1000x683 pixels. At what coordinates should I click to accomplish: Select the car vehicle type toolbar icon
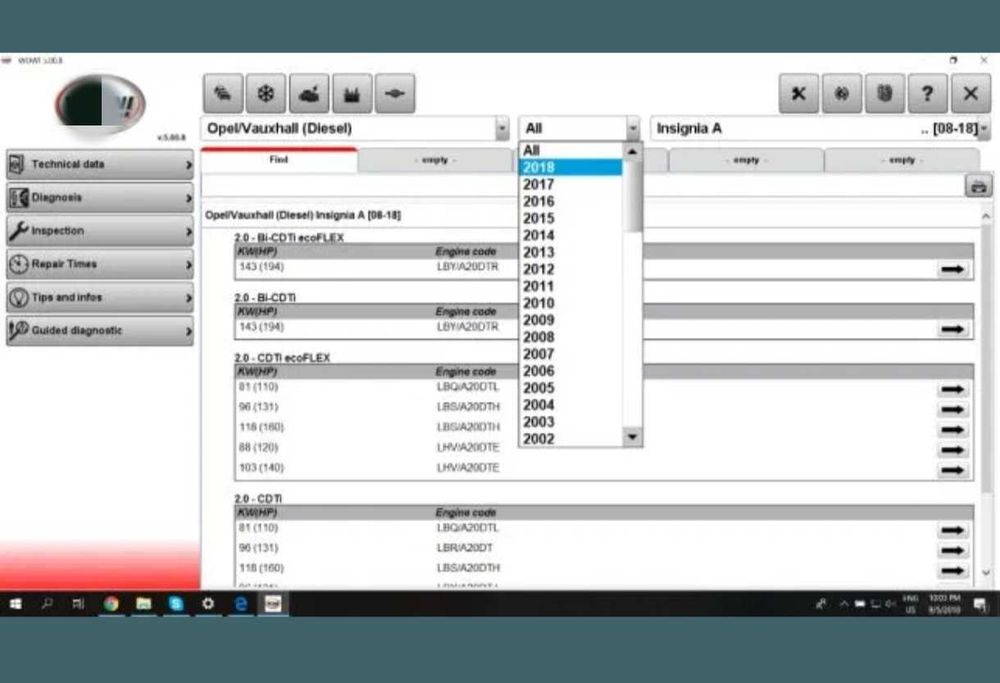[x=223, y=94]
